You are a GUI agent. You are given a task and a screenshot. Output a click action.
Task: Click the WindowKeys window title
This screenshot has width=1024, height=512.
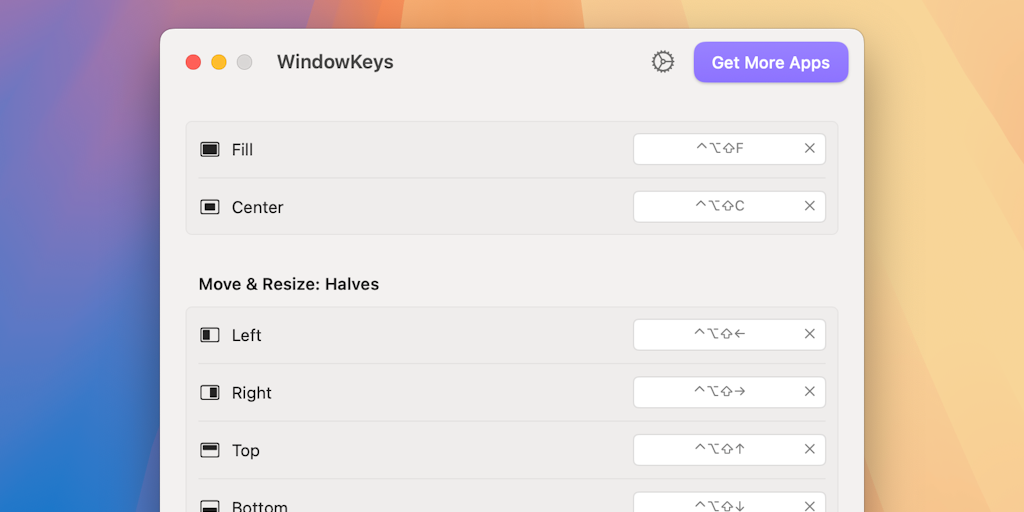pyautogui.click(x=335, y=62)
